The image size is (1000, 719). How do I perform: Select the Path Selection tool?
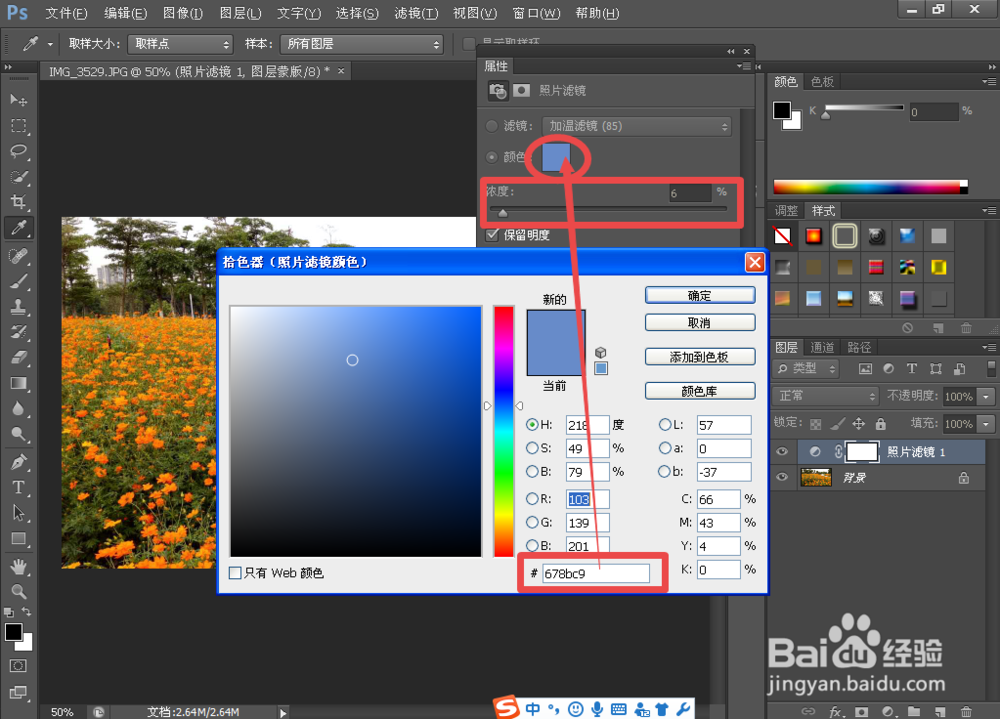click(x=18, y=513)
